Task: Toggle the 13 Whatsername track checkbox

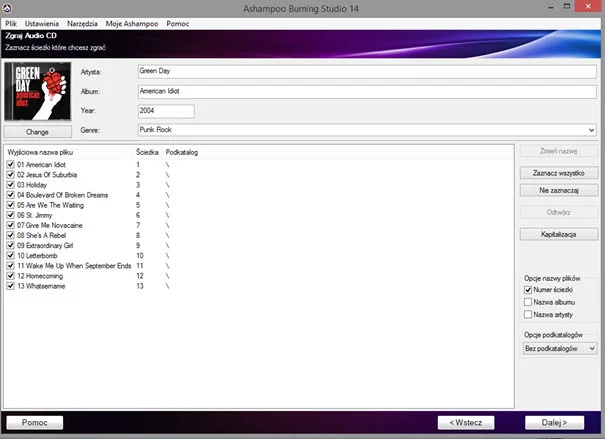Action: [x=11, y=286]
